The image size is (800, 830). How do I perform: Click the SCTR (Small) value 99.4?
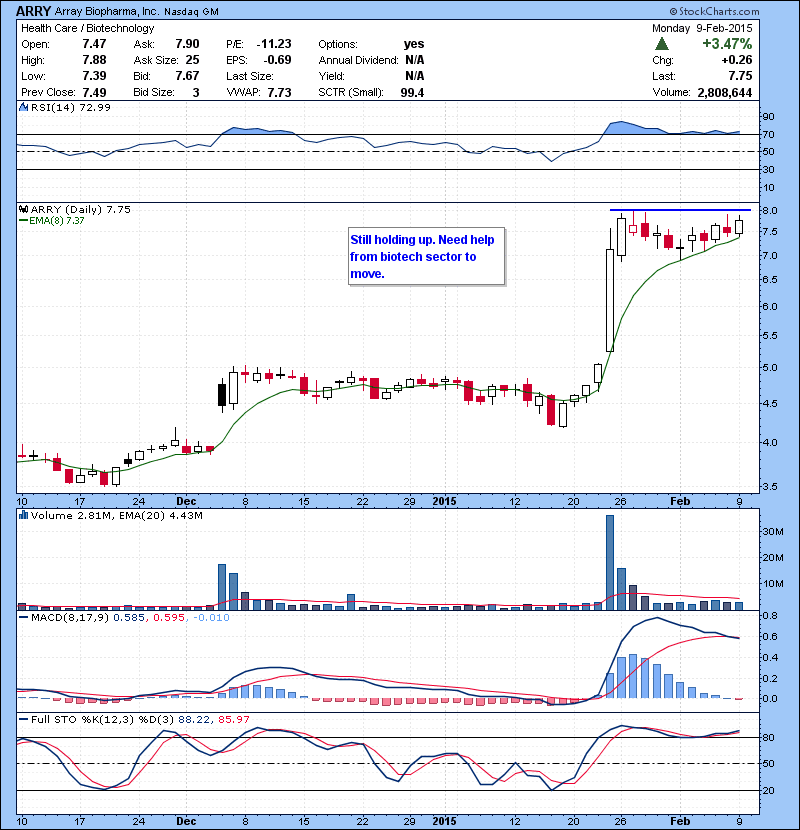tap(412, 92)
